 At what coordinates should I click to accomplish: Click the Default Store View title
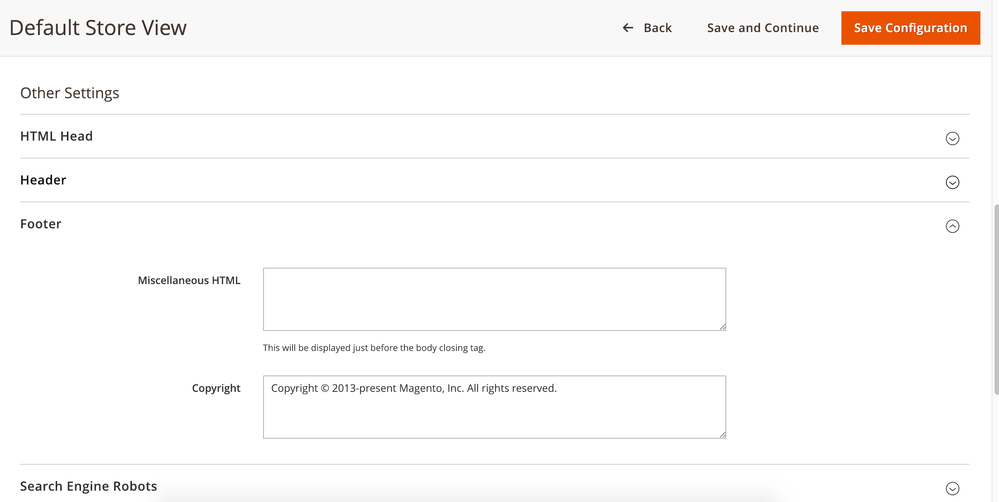coord(98,28)
